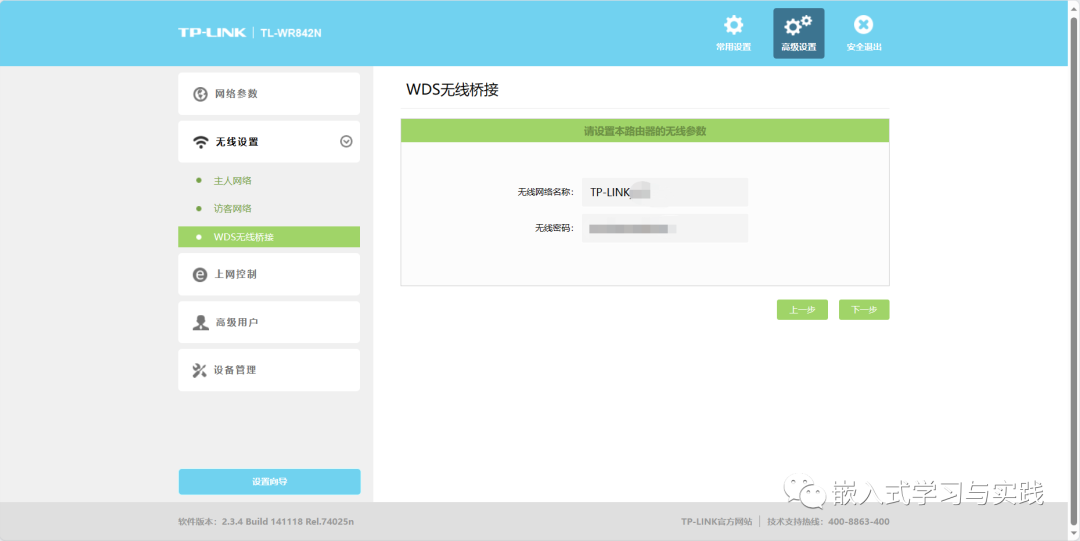Click the TP-LINK logo
The image size is (1080, 541).
[212, 32]
